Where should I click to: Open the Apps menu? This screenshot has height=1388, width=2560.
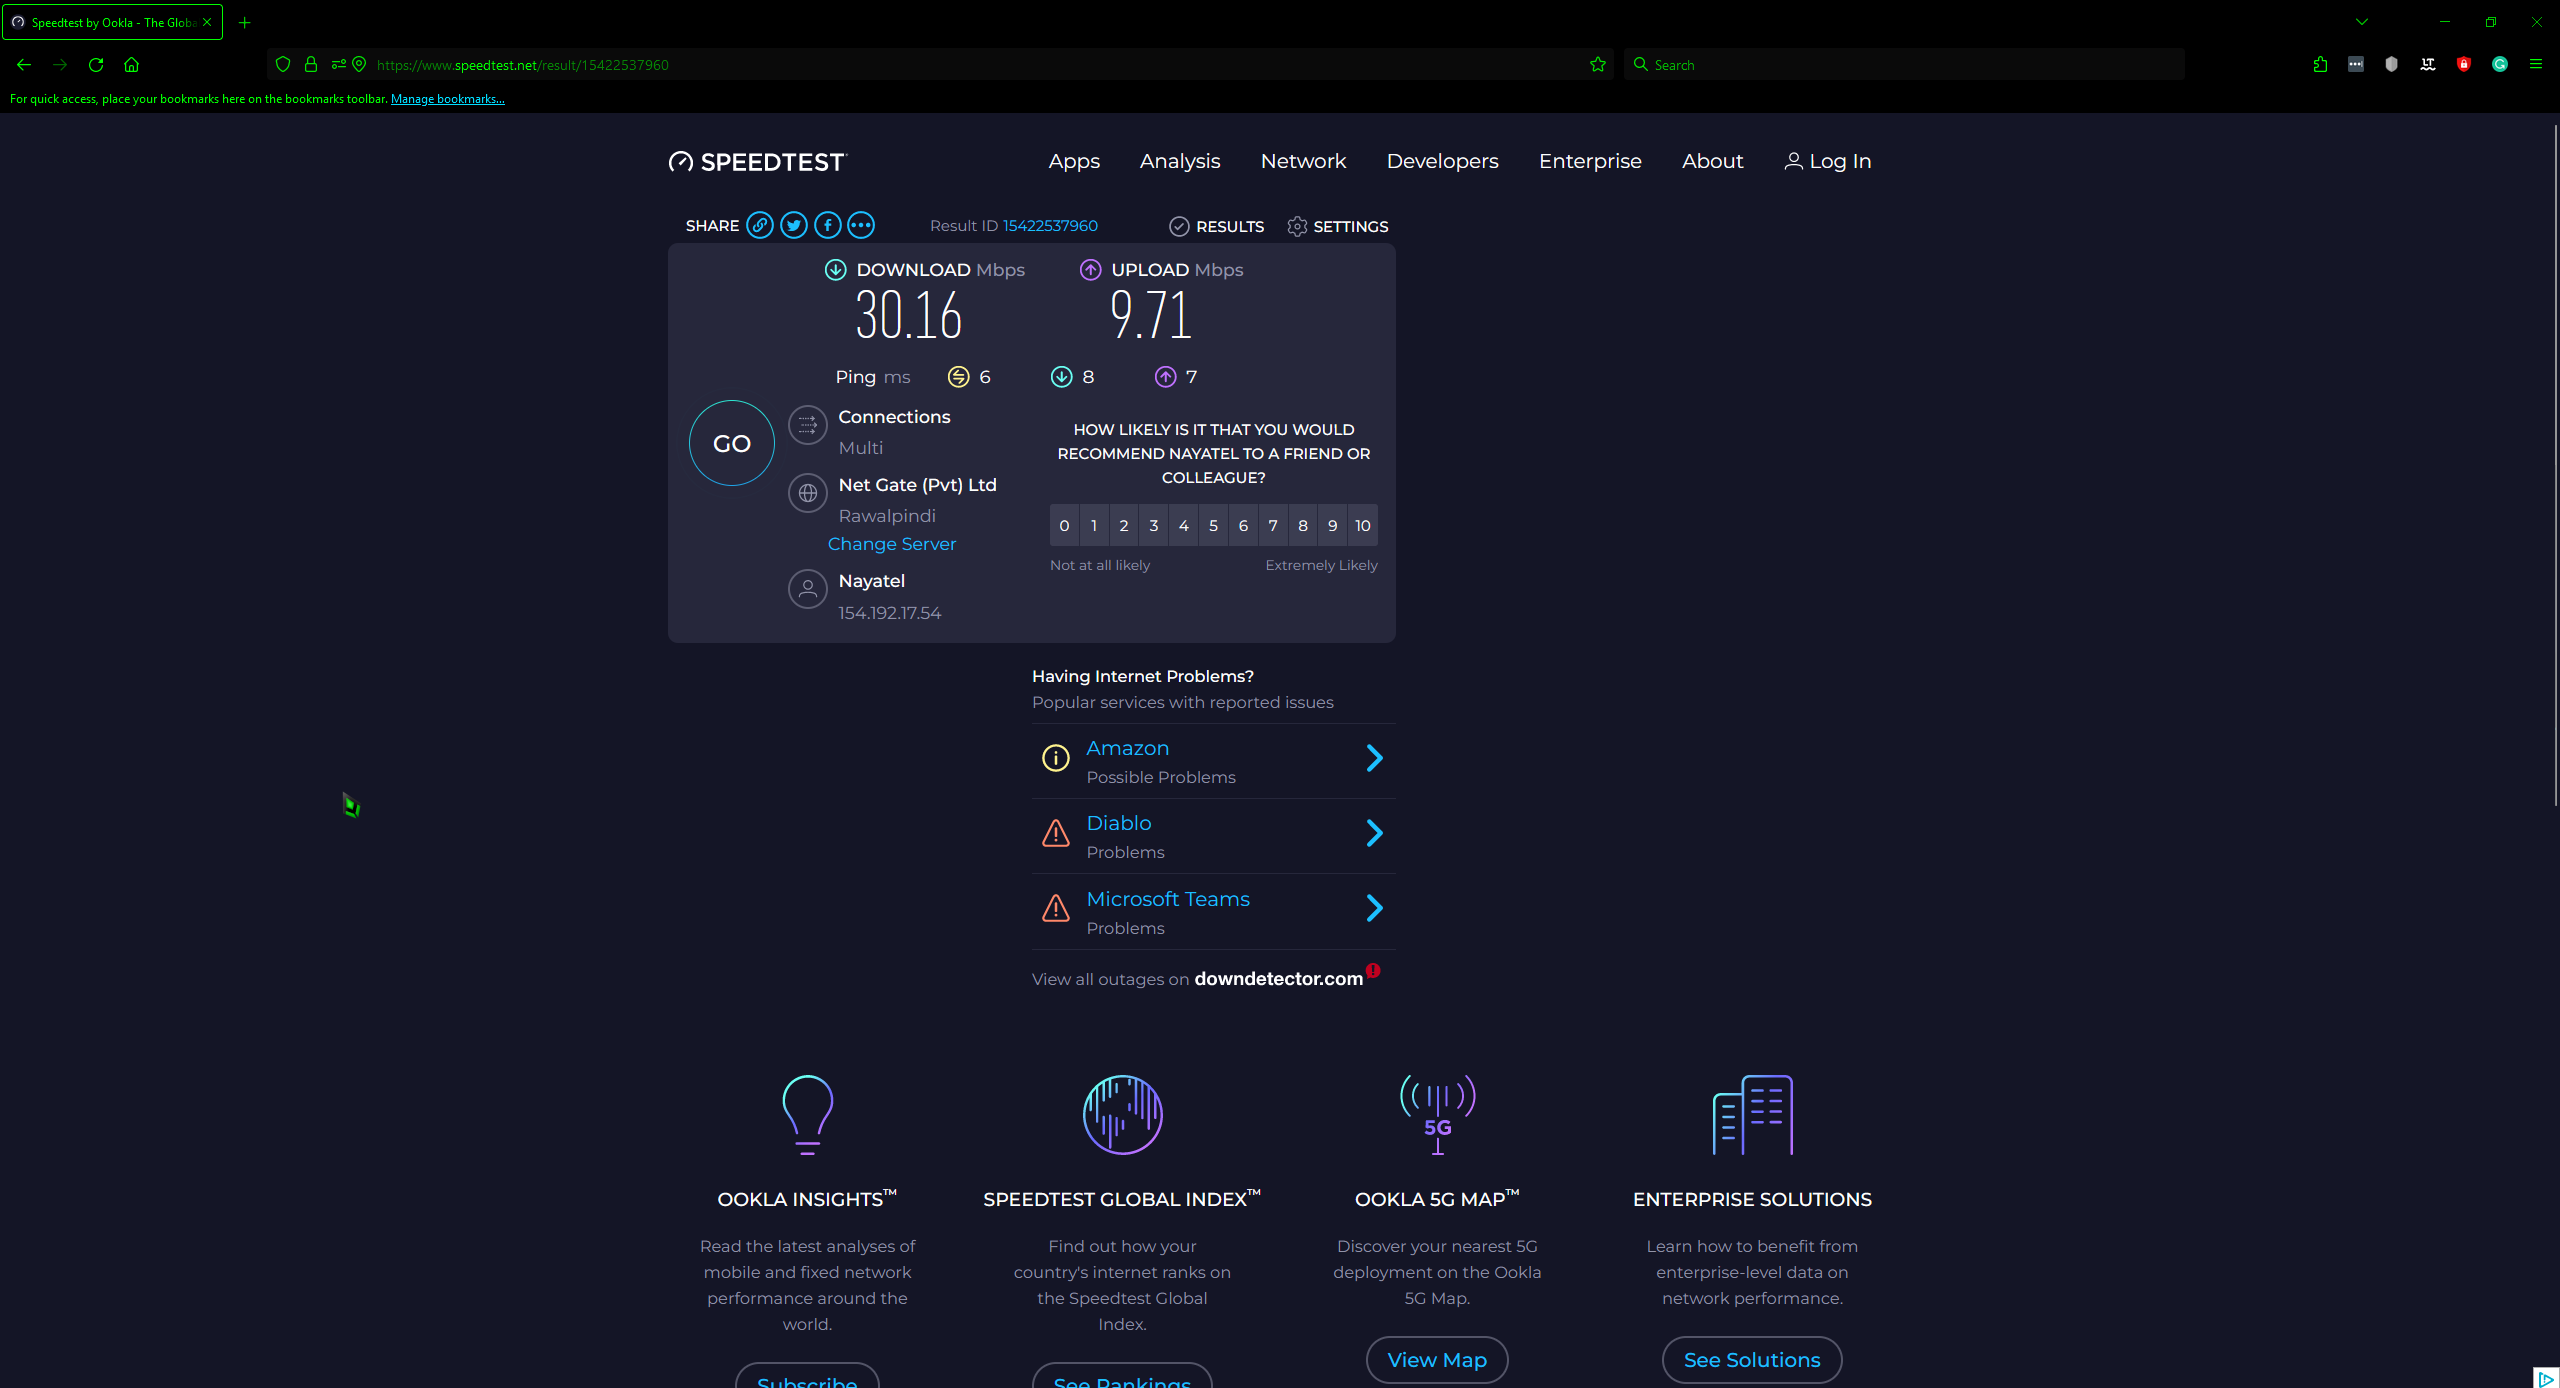[1074, 161]
